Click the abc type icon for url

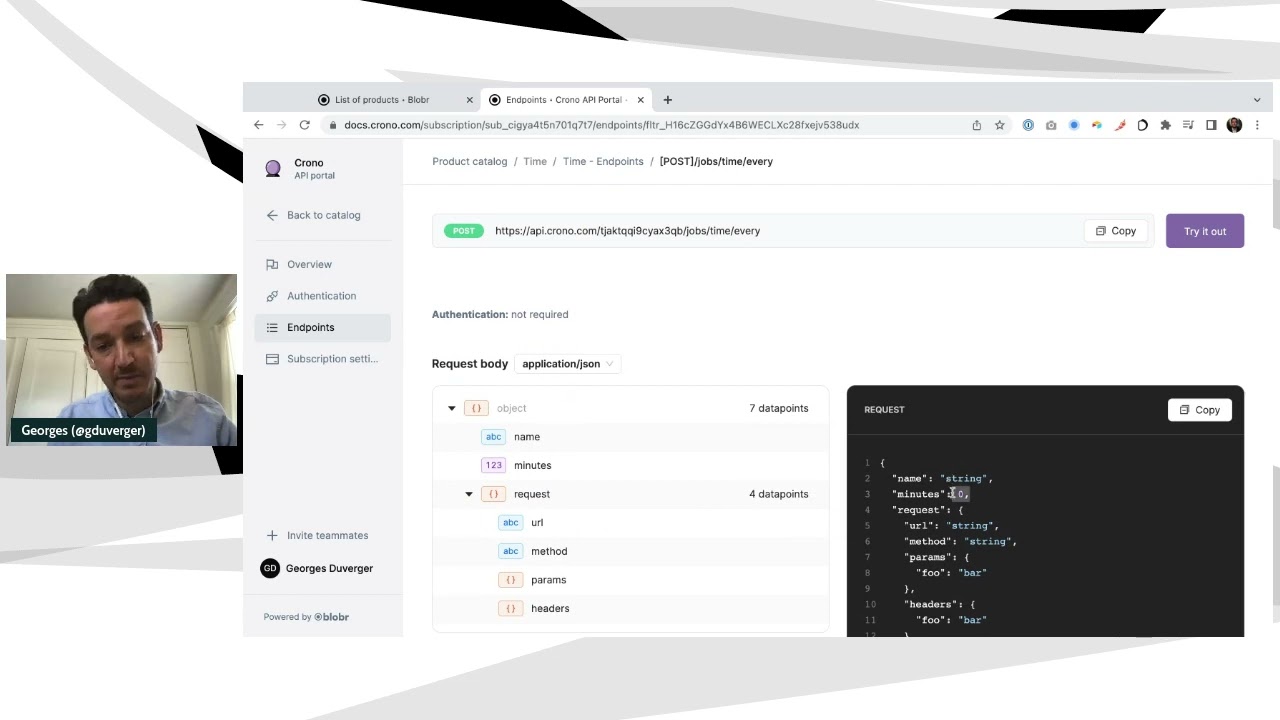tap(511, 523)
